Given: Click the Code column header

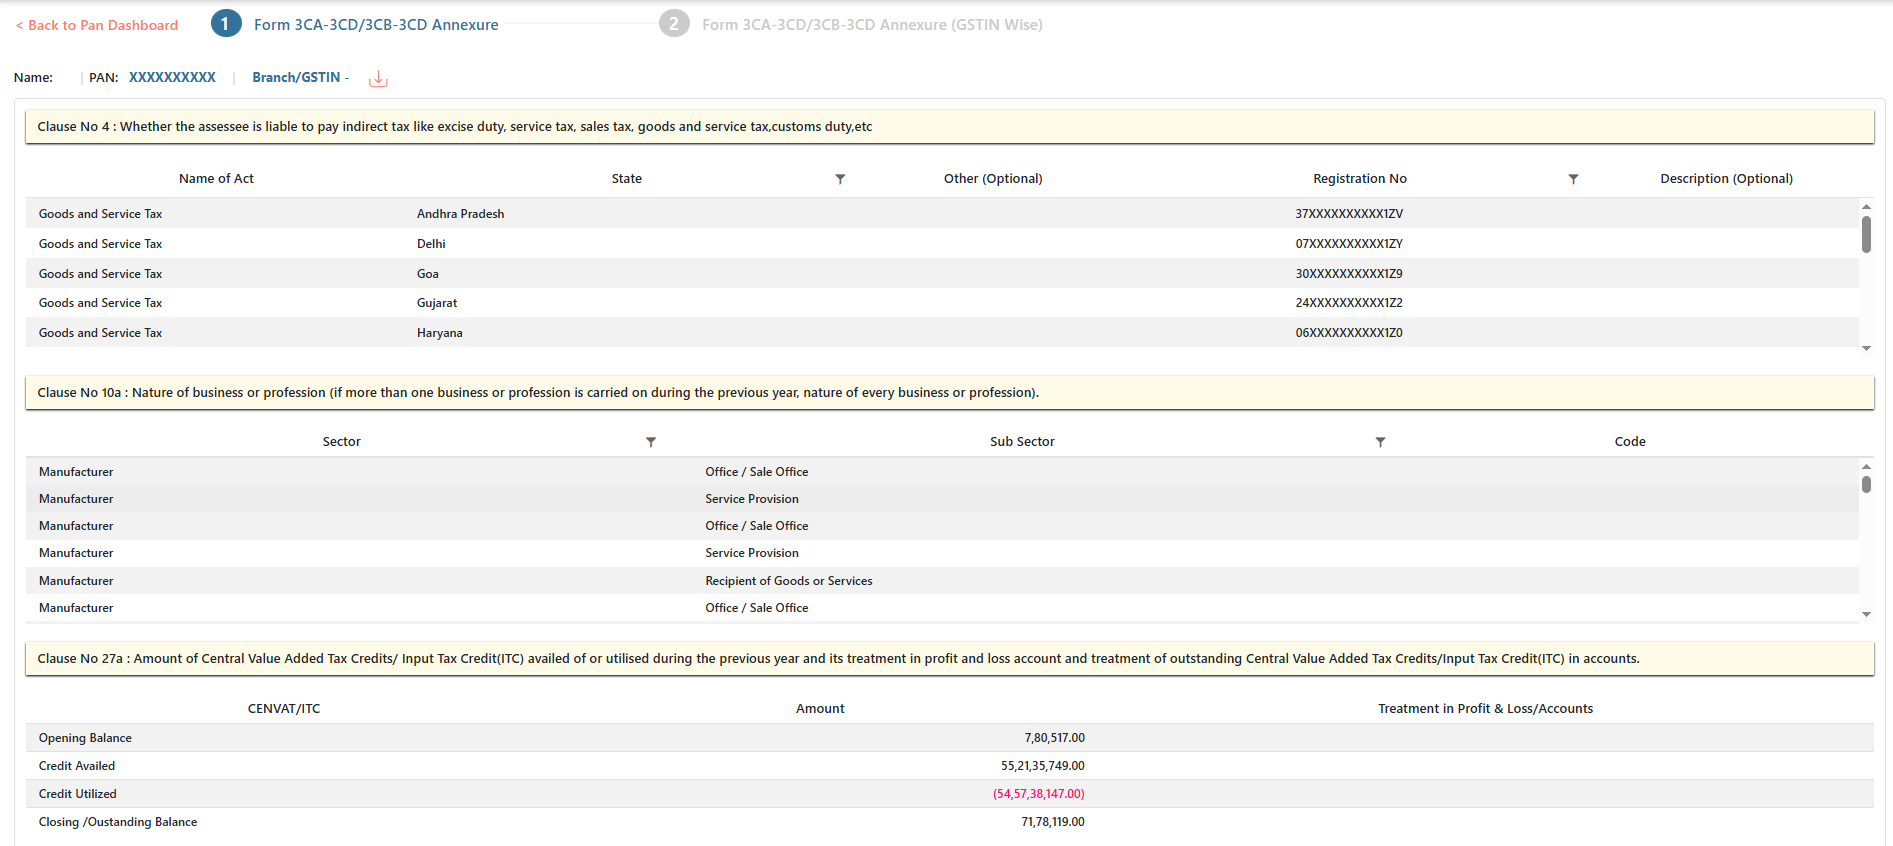Looking at the screenshot, I should tap(1630, 442).
